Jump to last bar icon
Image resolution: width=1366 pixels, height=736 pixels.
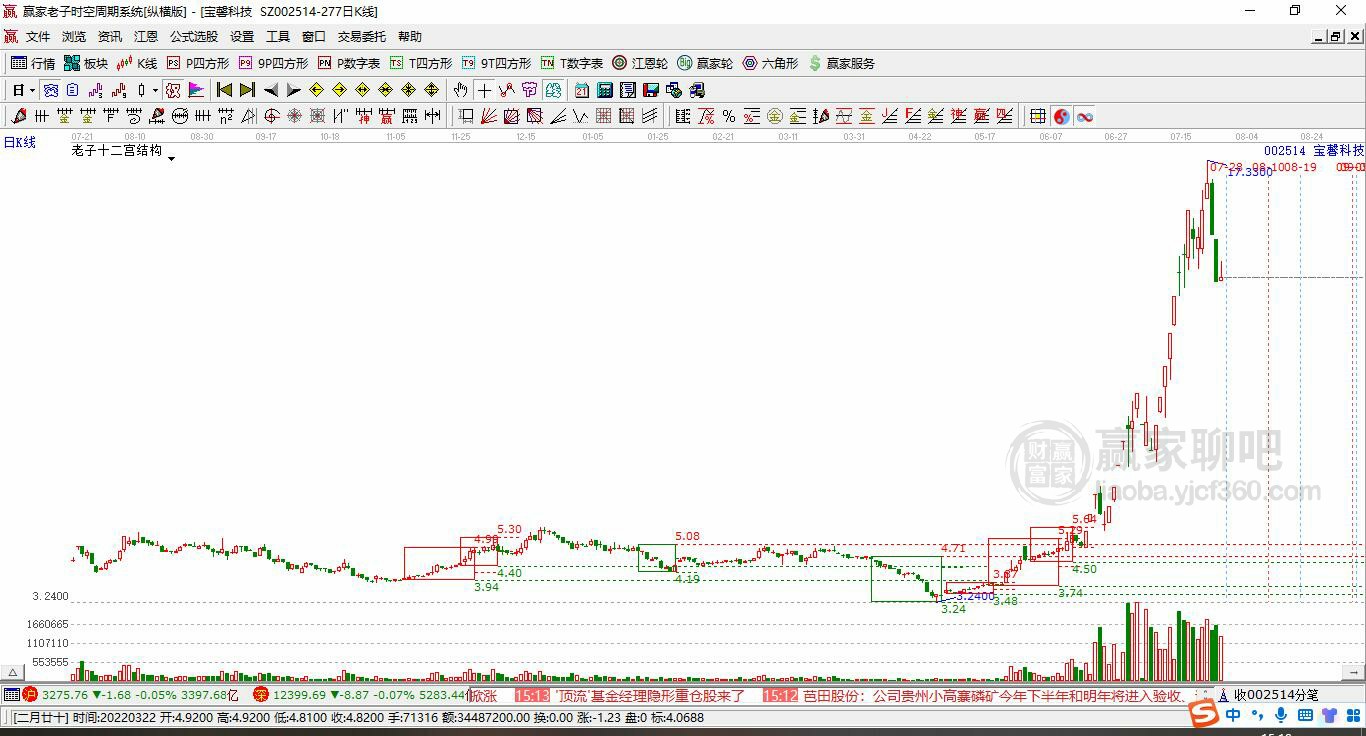click(247, 90)
